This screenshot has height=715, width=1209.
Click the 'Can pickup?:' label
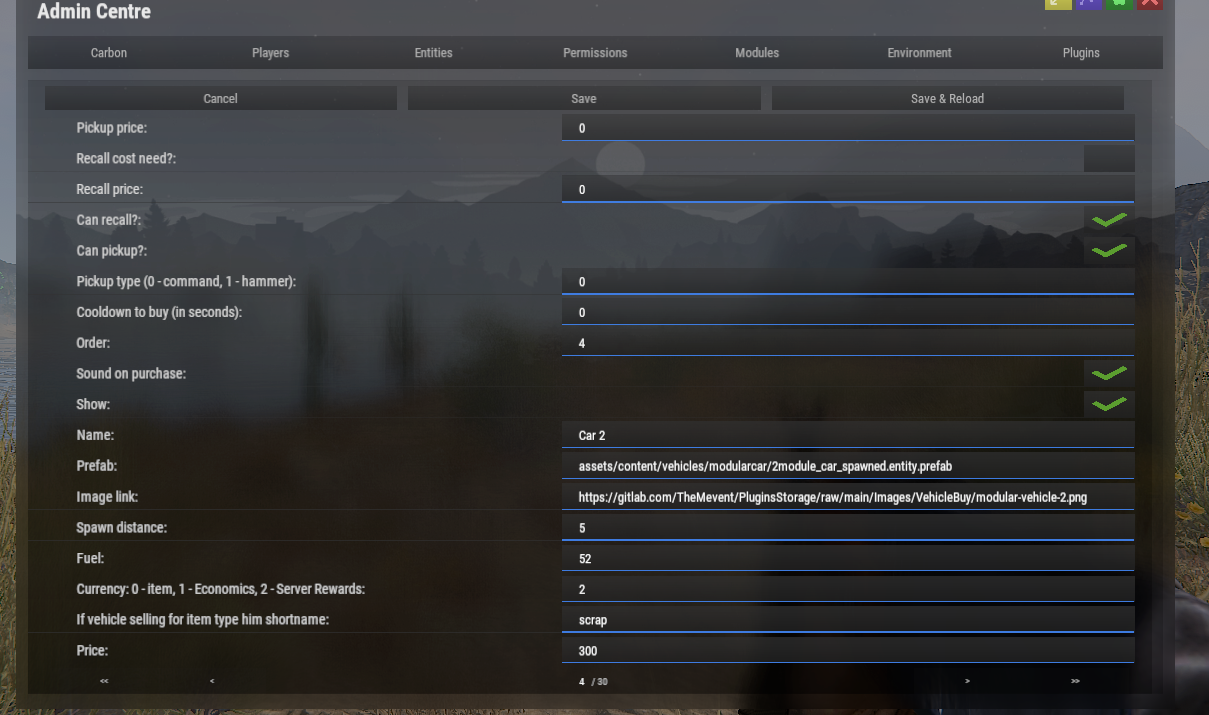[x=112, y=251]
